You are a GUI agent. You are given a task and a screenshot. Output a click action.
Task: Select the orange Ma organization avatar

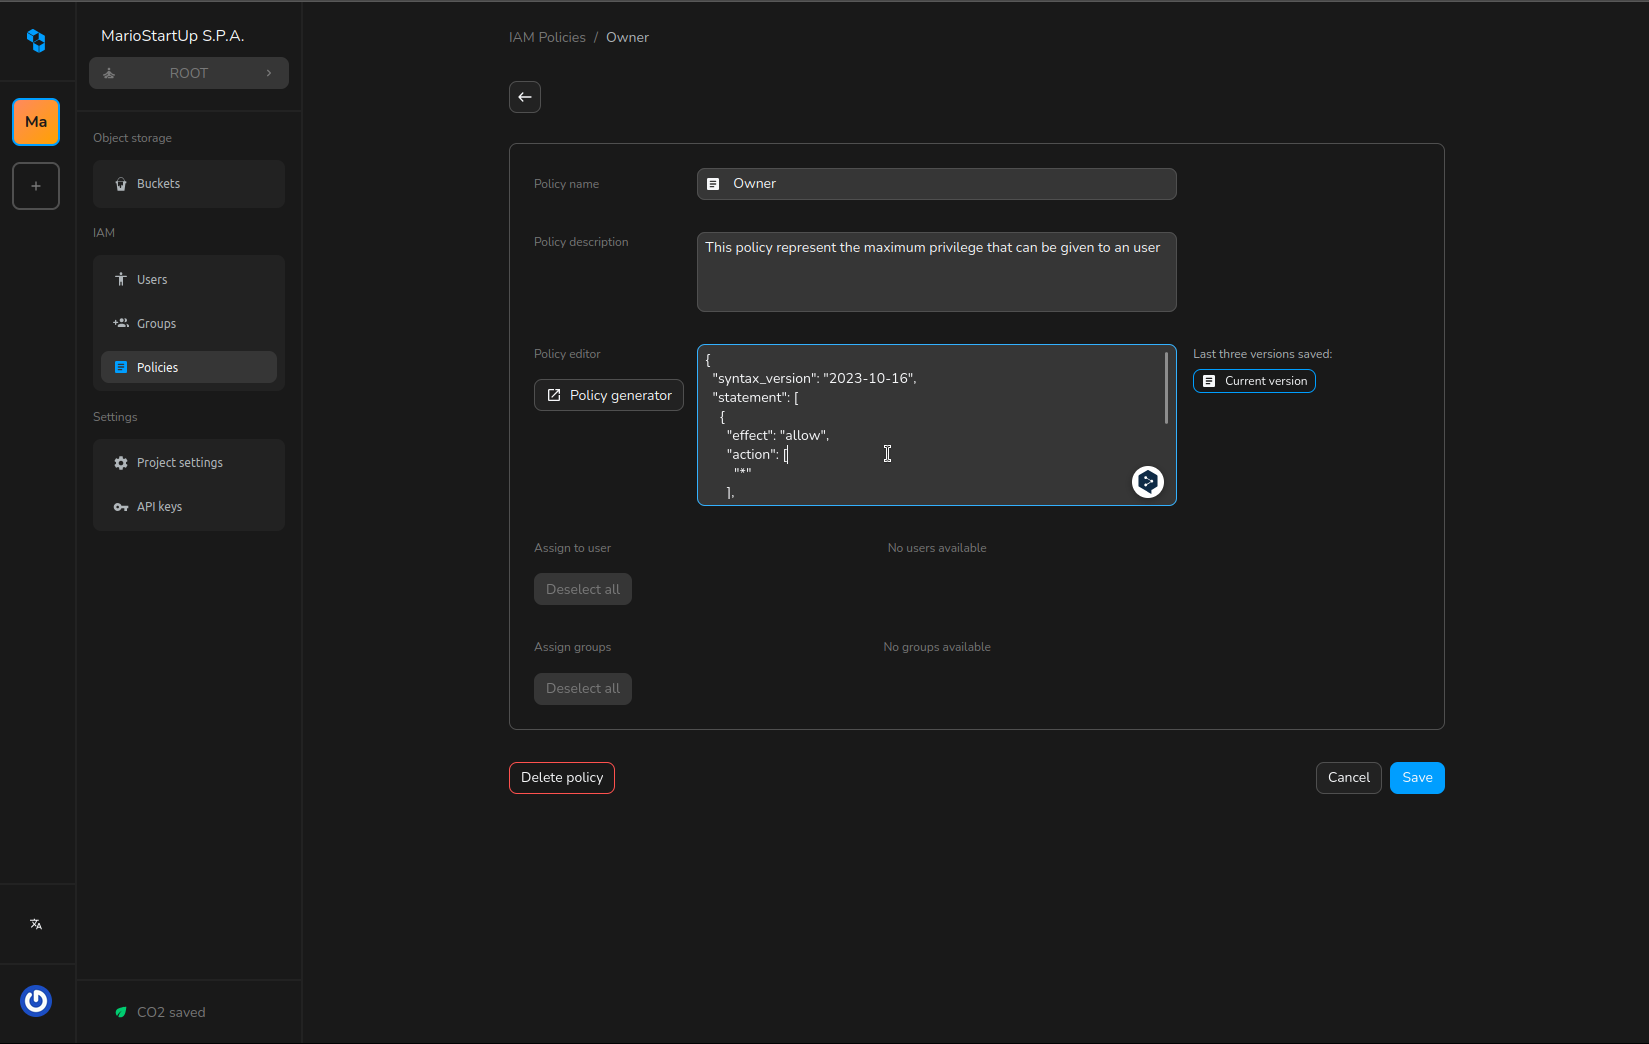[x=36, y=122]
